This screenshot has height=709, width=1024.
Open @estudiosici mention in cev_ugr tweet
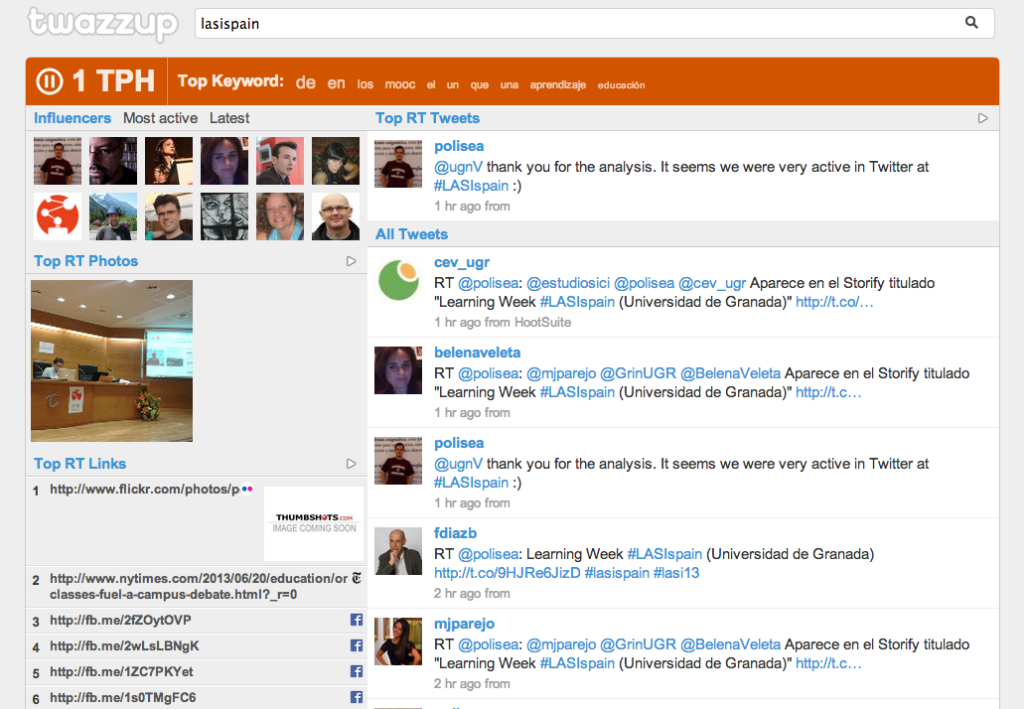point(568,283)
